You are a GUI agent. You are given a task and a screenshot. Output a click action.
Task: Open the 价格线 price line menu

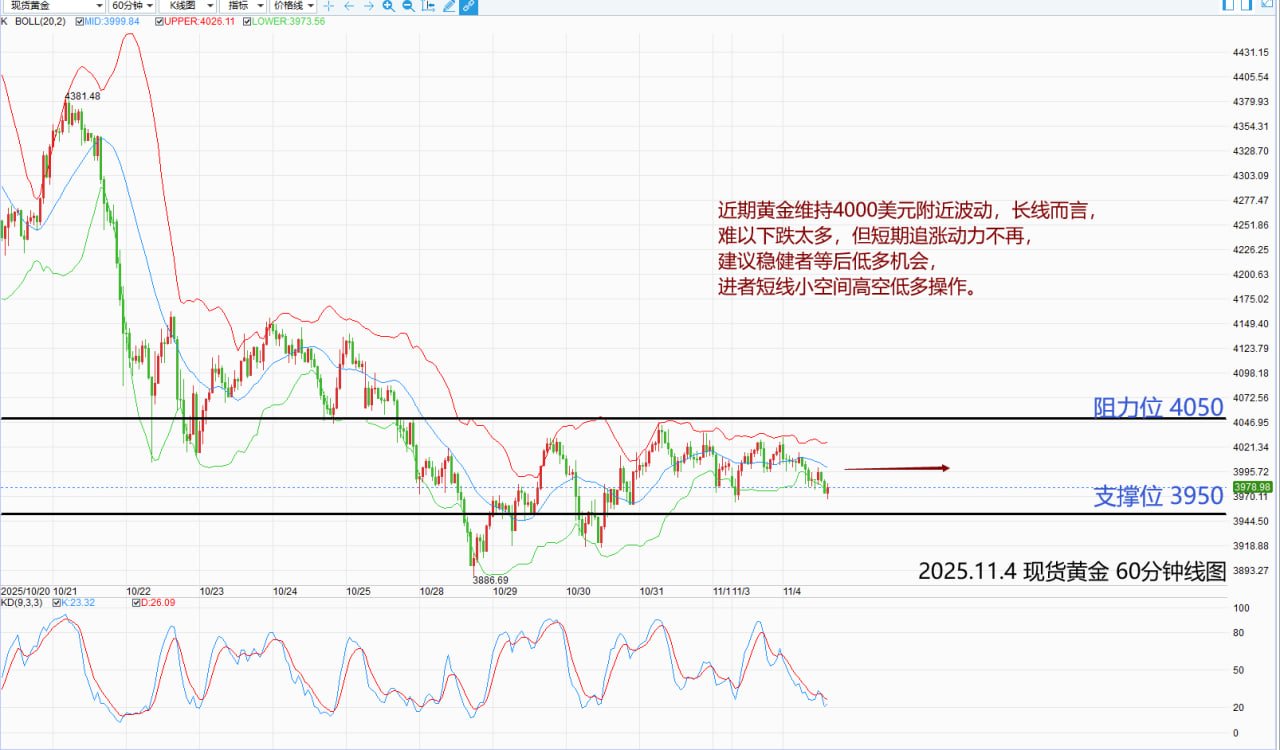(296, 6)
